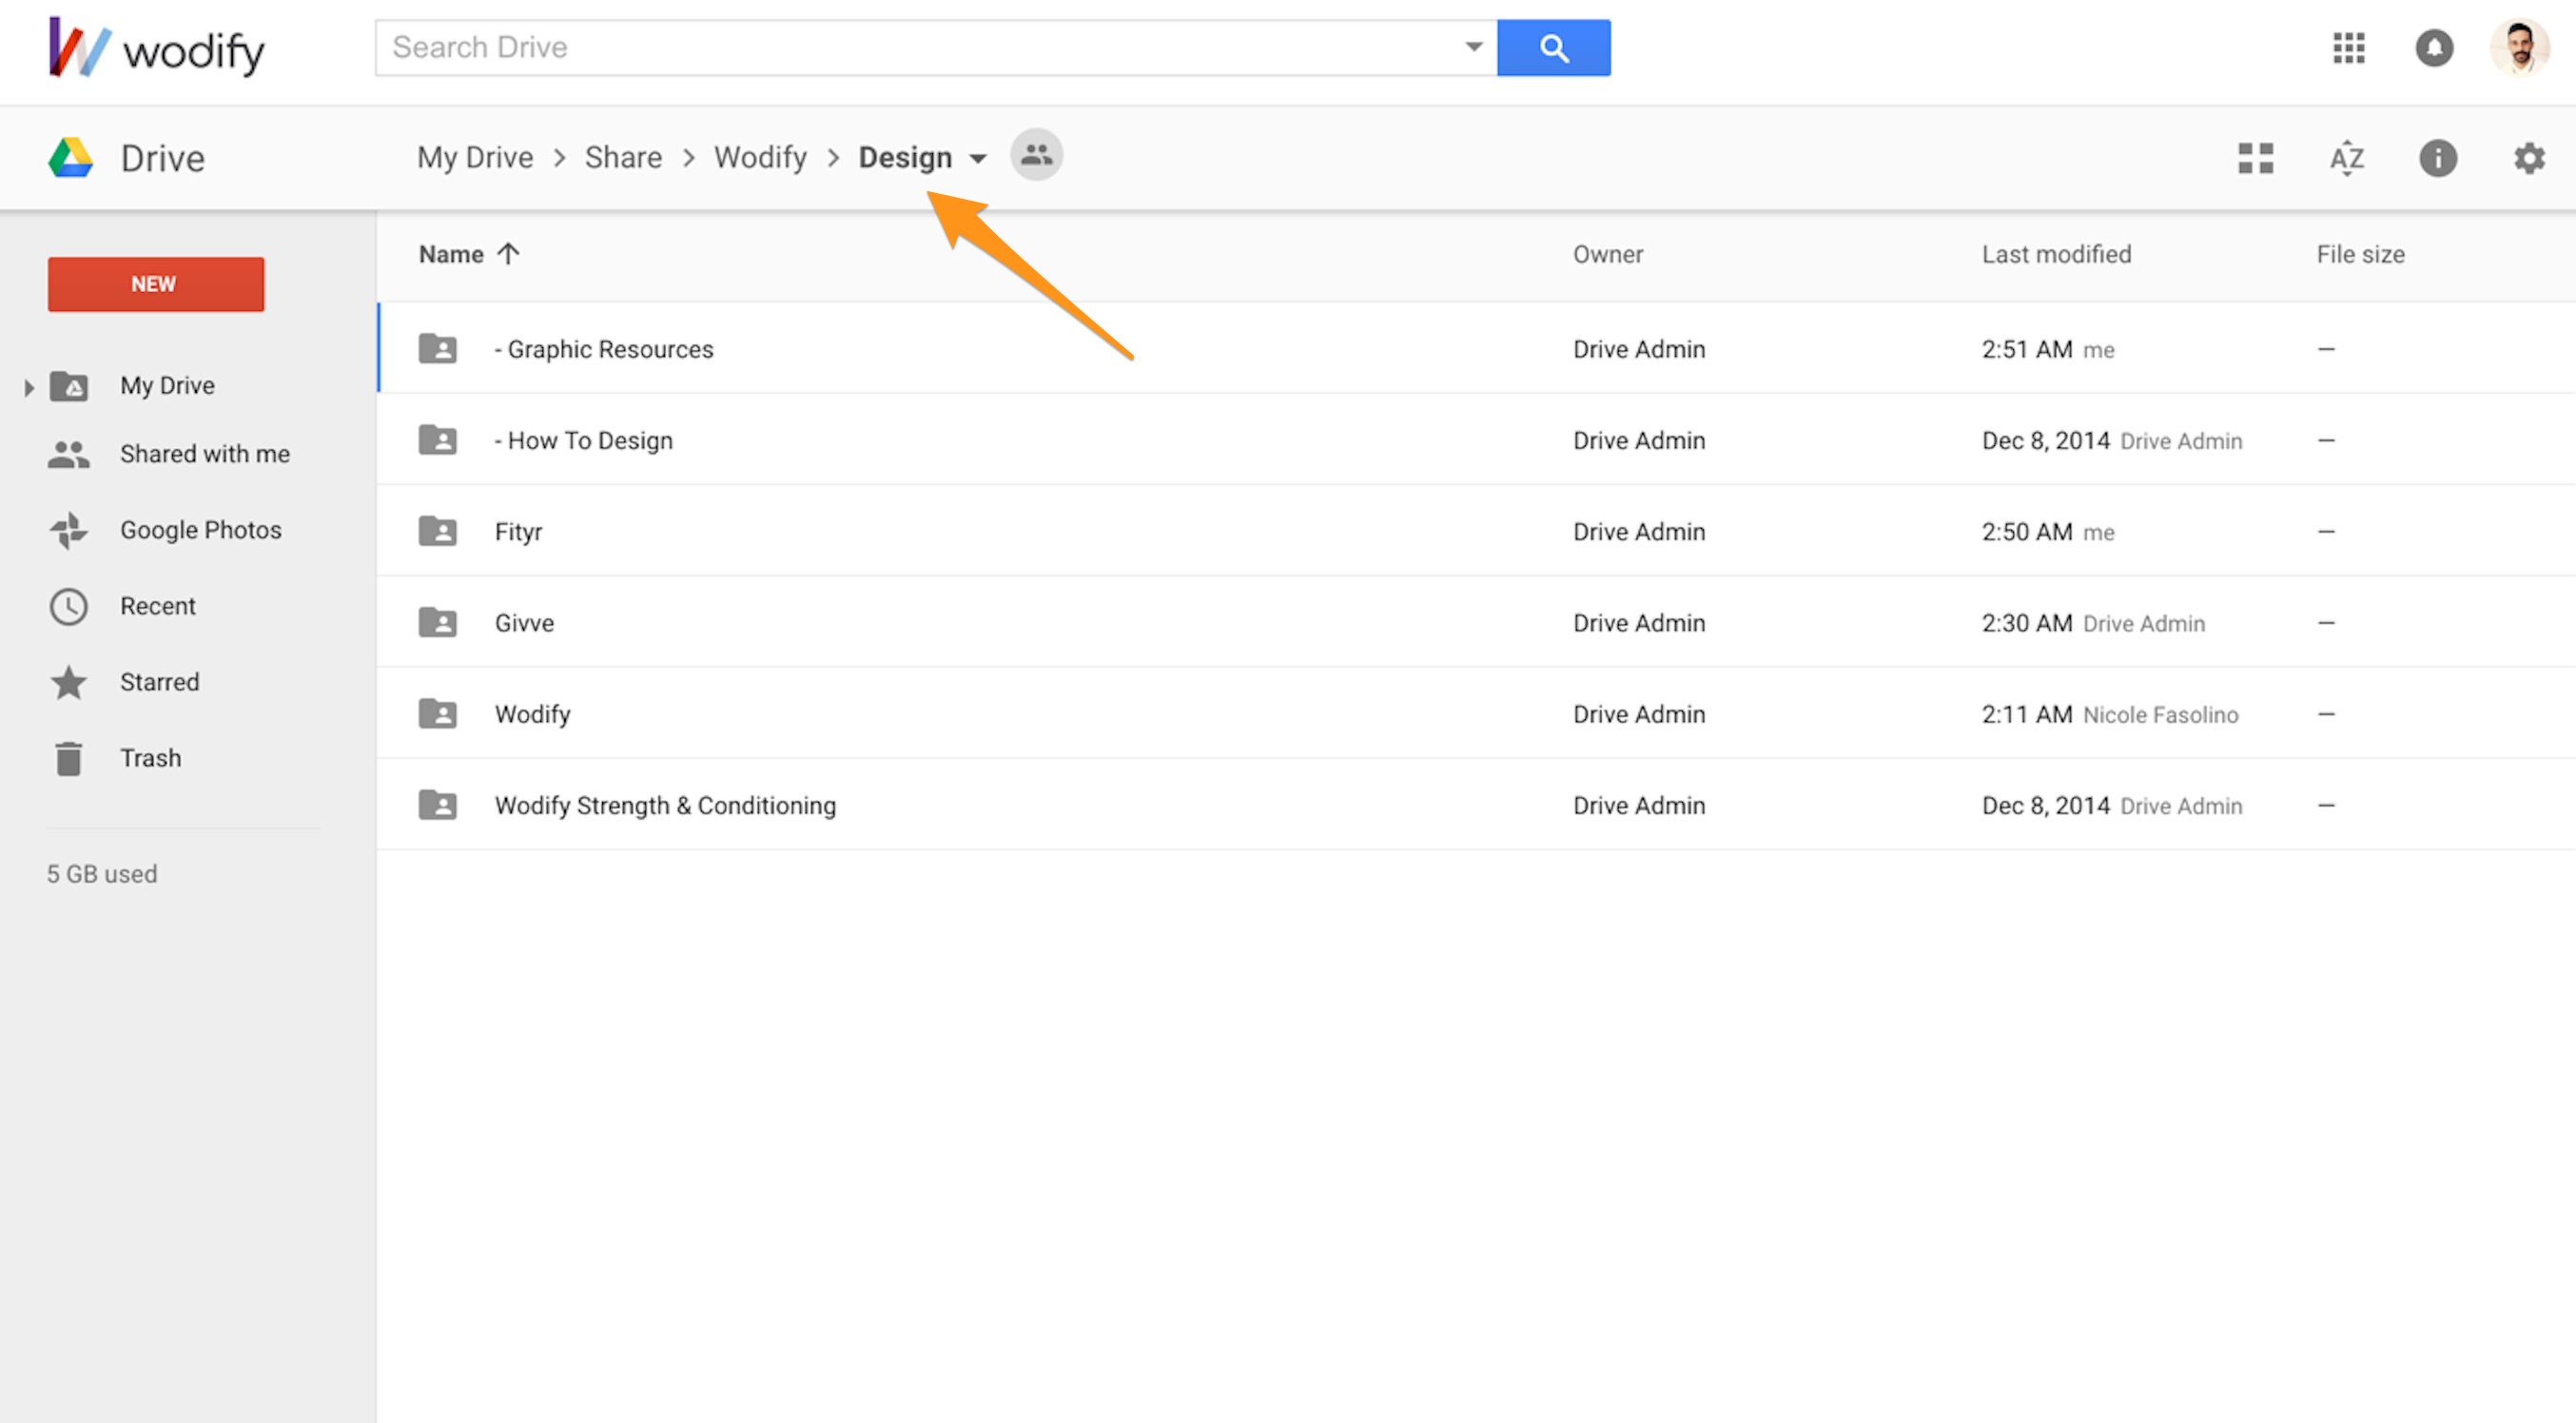Expand the search options dropdown arrow
The height and width of the screenshot is (1423, 2576).
(x=1473, y=47)
